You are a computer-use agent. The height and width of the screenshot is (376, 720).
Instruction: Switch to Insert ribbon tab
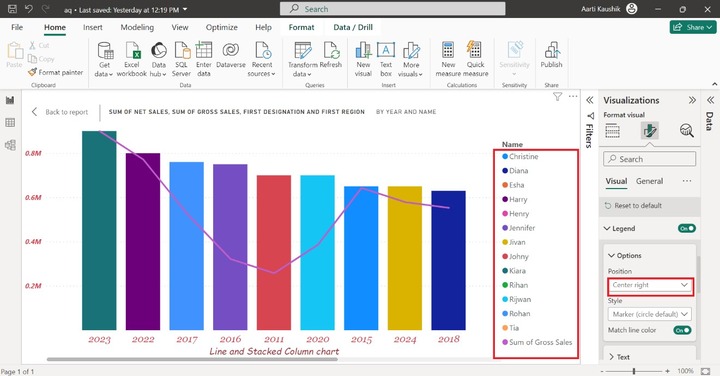pos(93,27)
